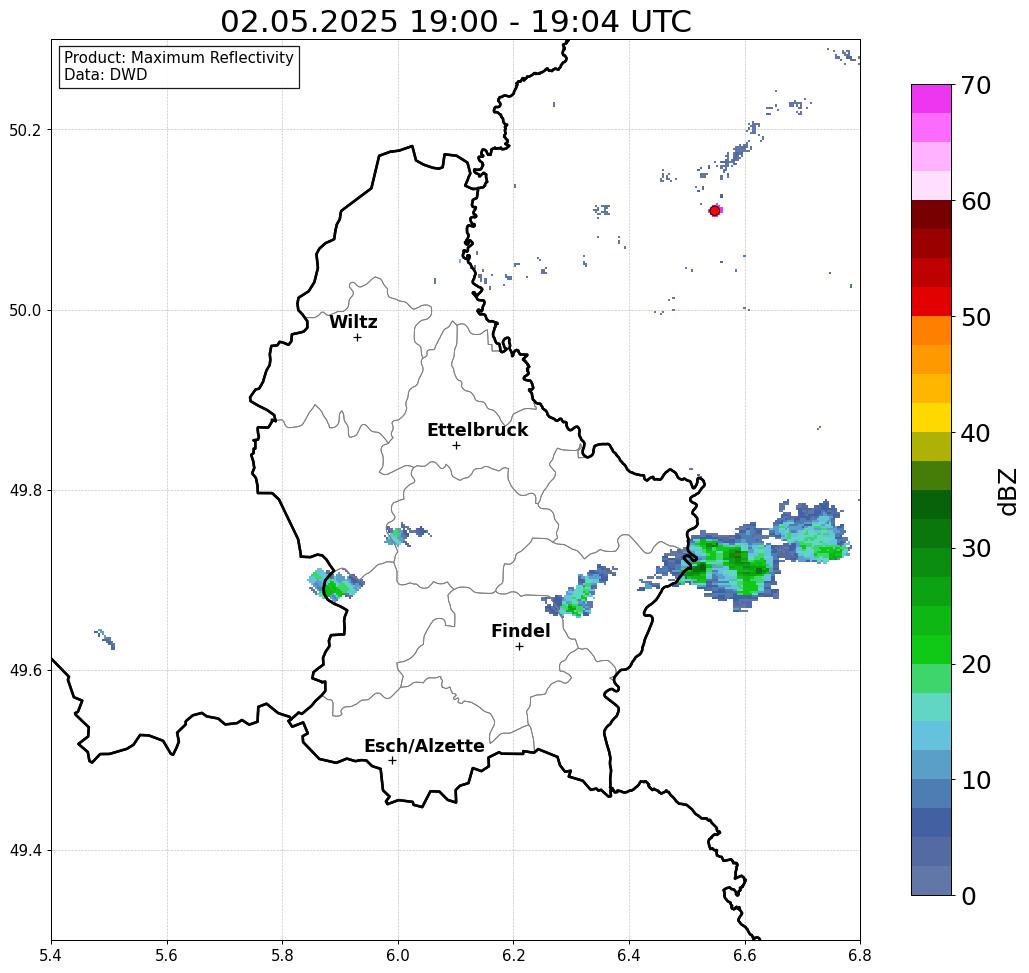Click the yellow colorbar segment above 40
1029x973 pixels.
(931, 417)
